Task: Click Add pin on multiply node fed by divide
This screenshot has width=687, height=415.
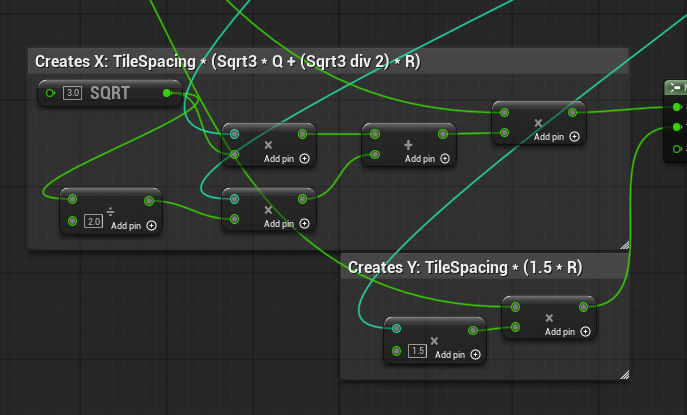Action: click(287, 223)
